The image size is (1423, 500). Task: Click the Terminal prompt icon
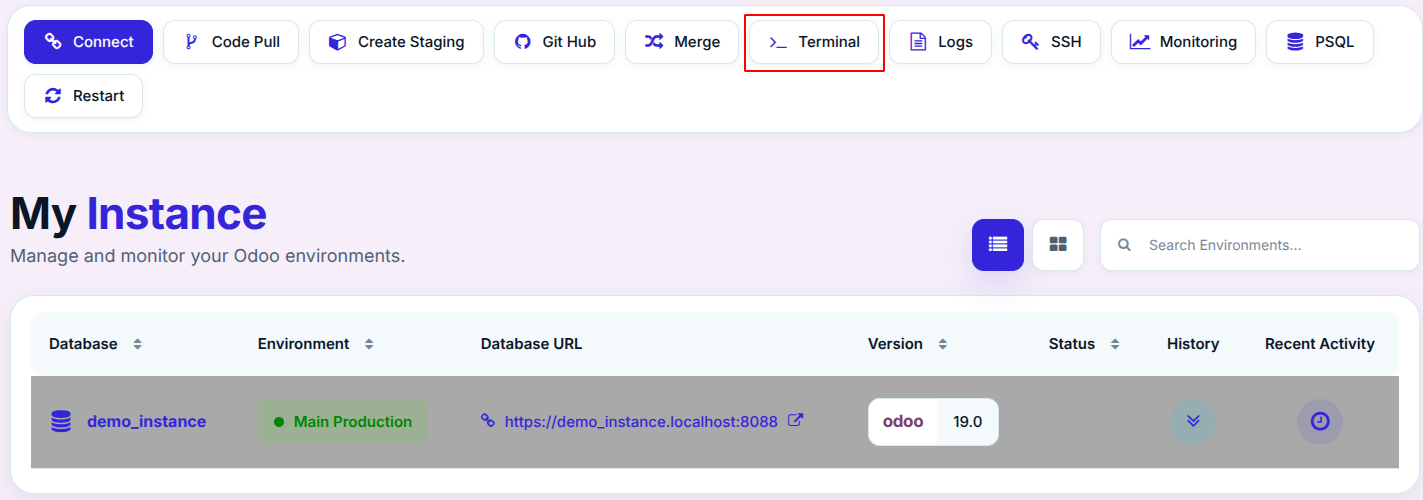(778, 42)
